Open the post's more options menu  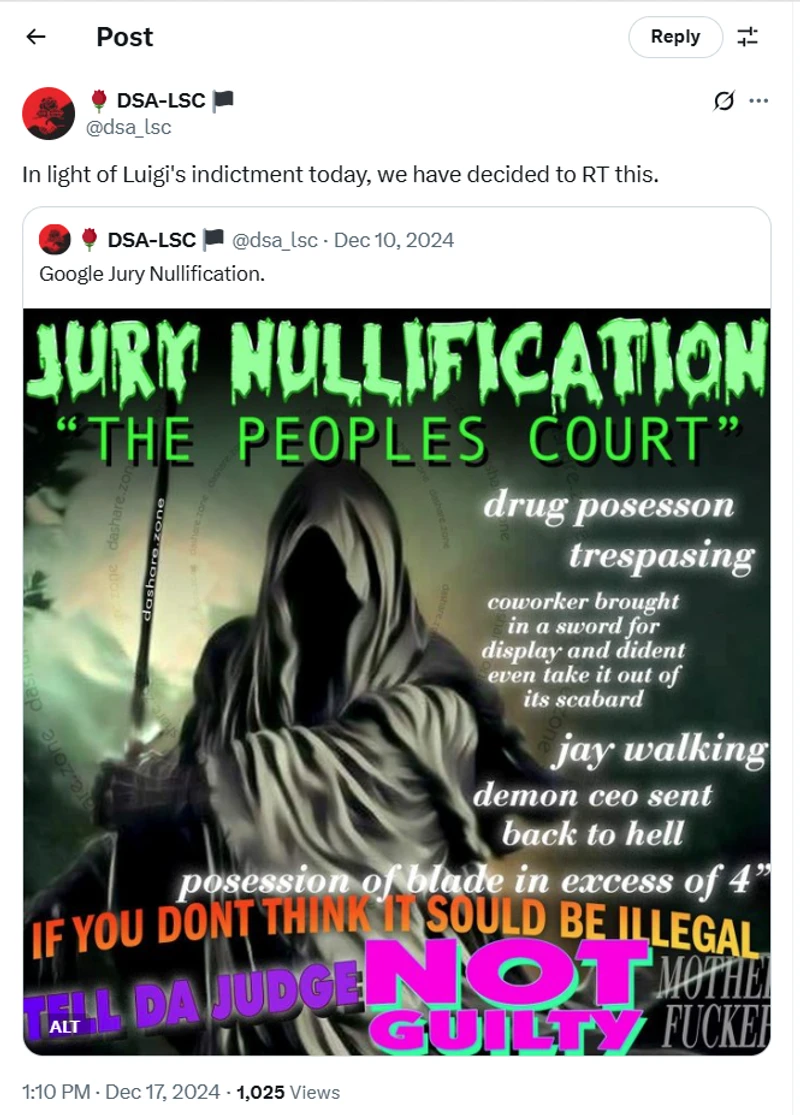759,101
